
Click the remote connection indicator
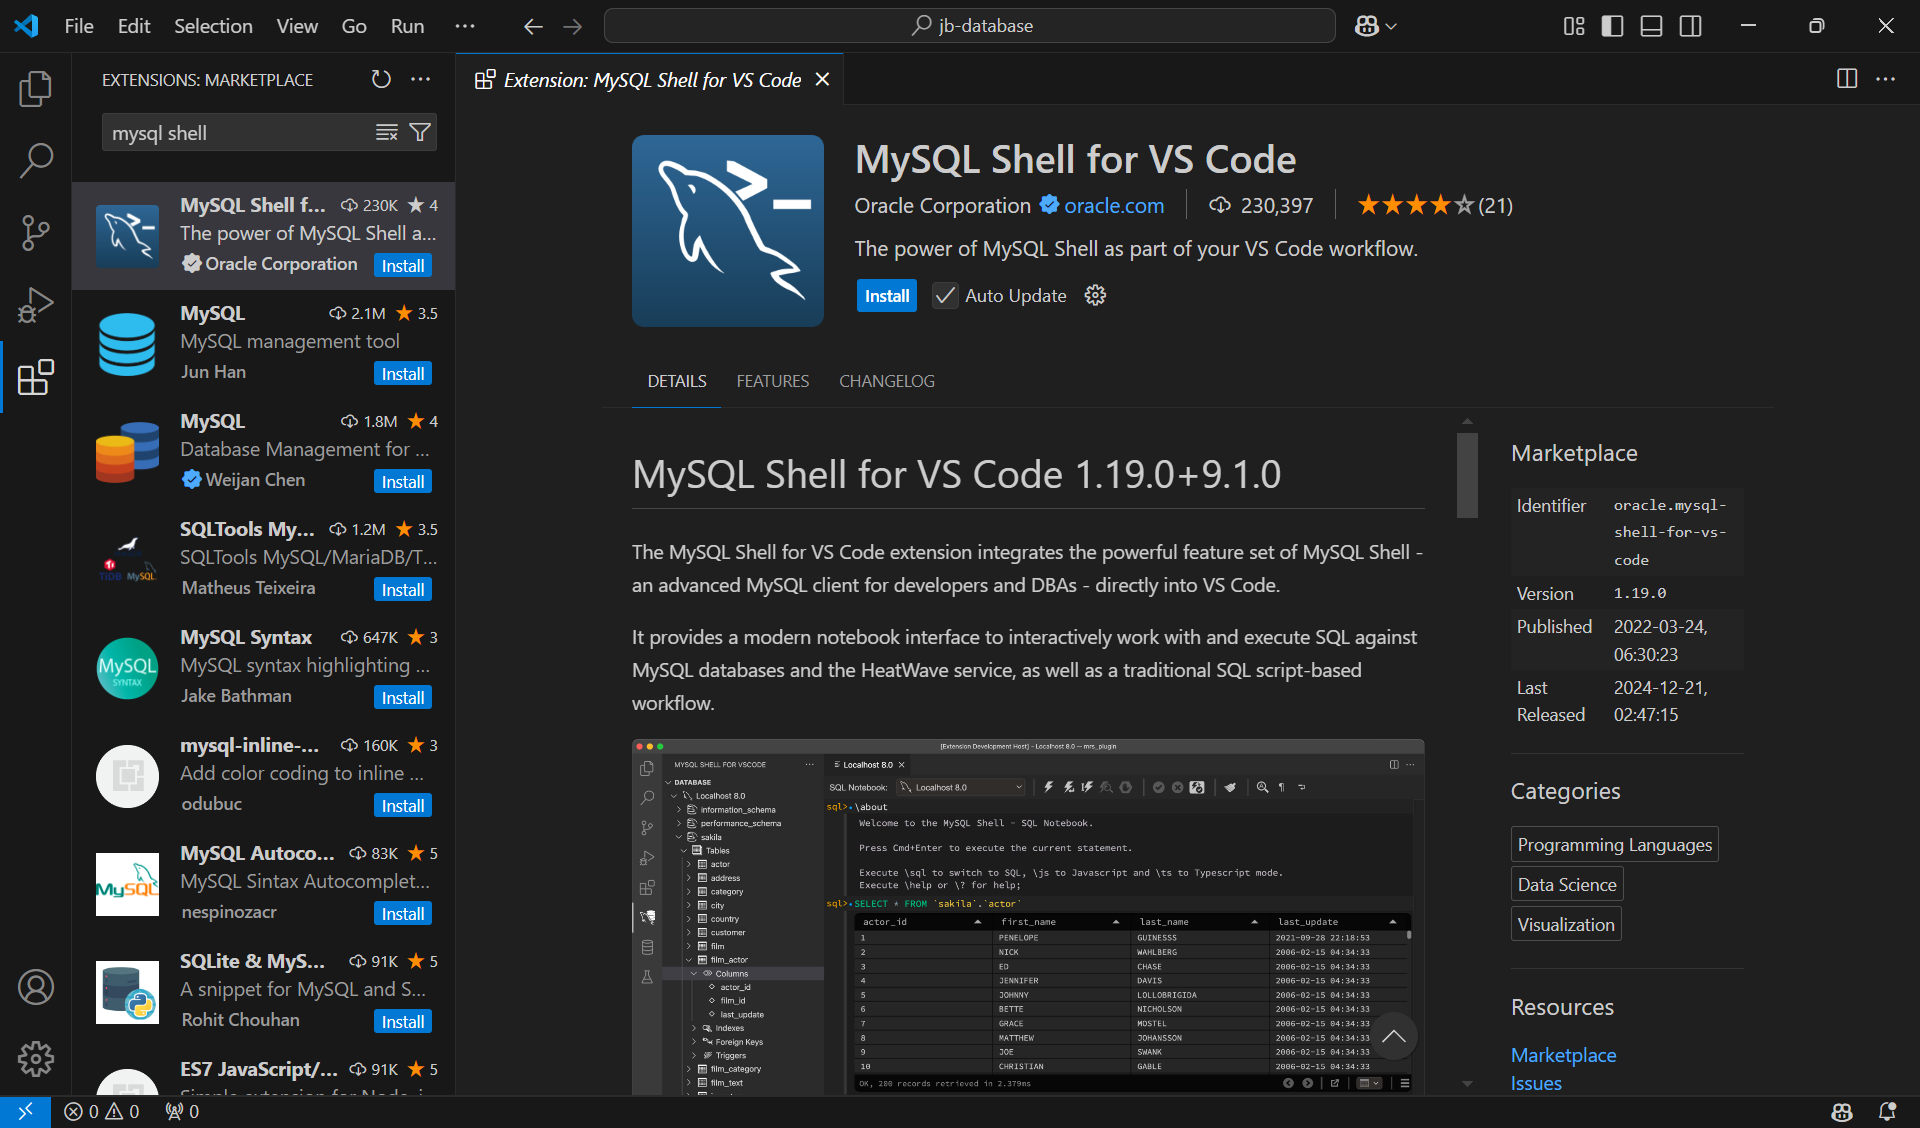click(26, 1112)
